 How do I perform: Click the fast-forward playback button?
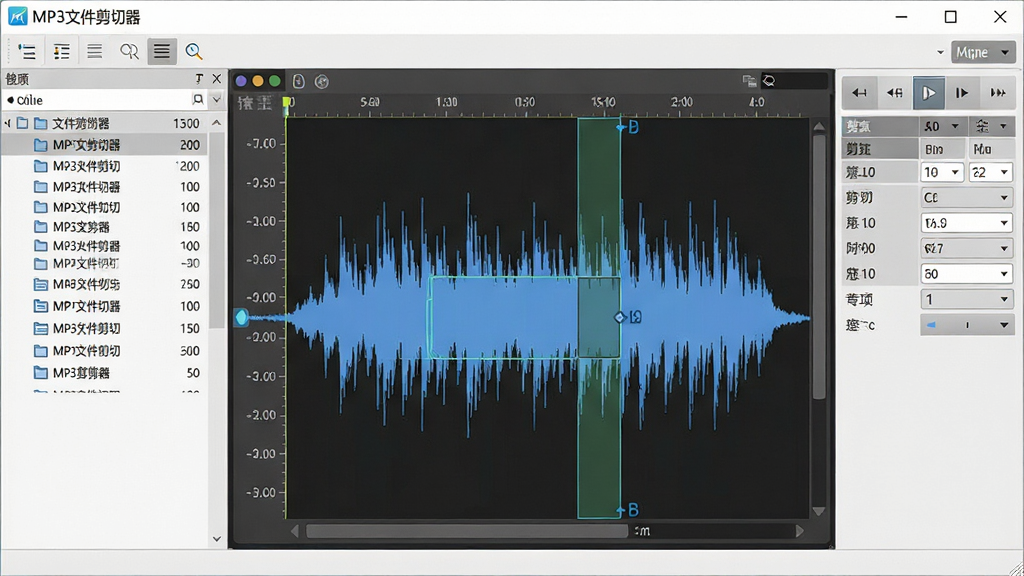point(997,93)
